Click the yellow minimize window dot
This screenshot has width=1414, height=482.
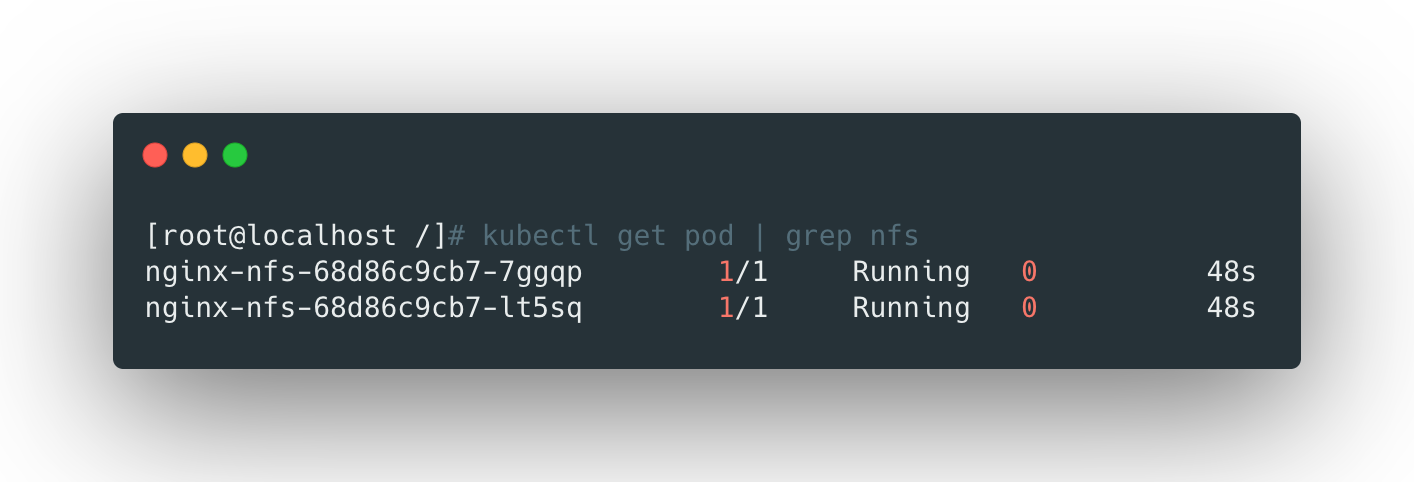click(195, 155)
